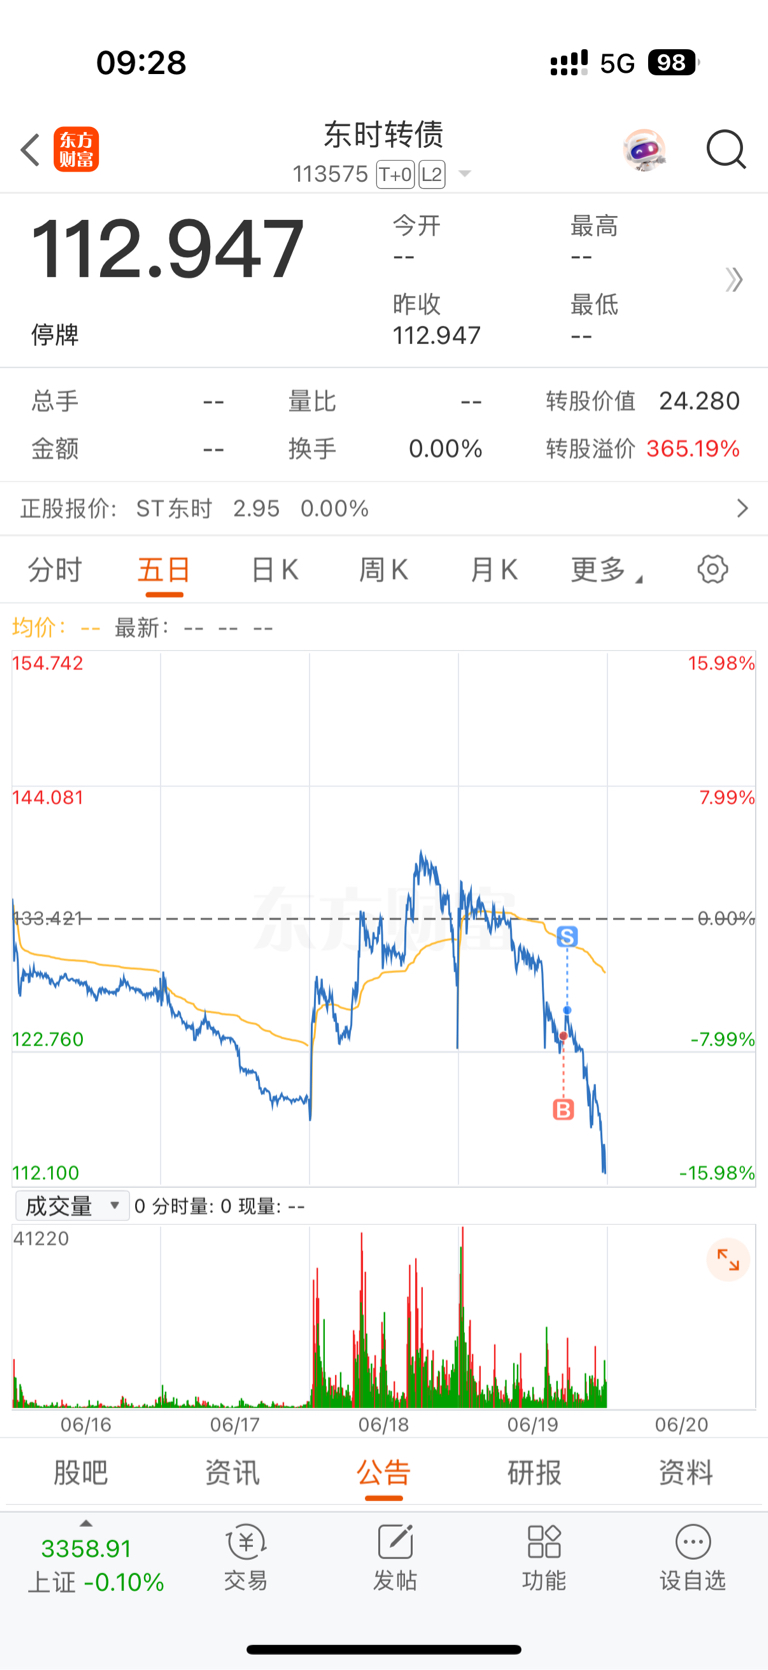This screenshot has width=768, height=1670.
Task: Open the 成交量 indicator dropdown
Action: click(x=72, y=1206)
